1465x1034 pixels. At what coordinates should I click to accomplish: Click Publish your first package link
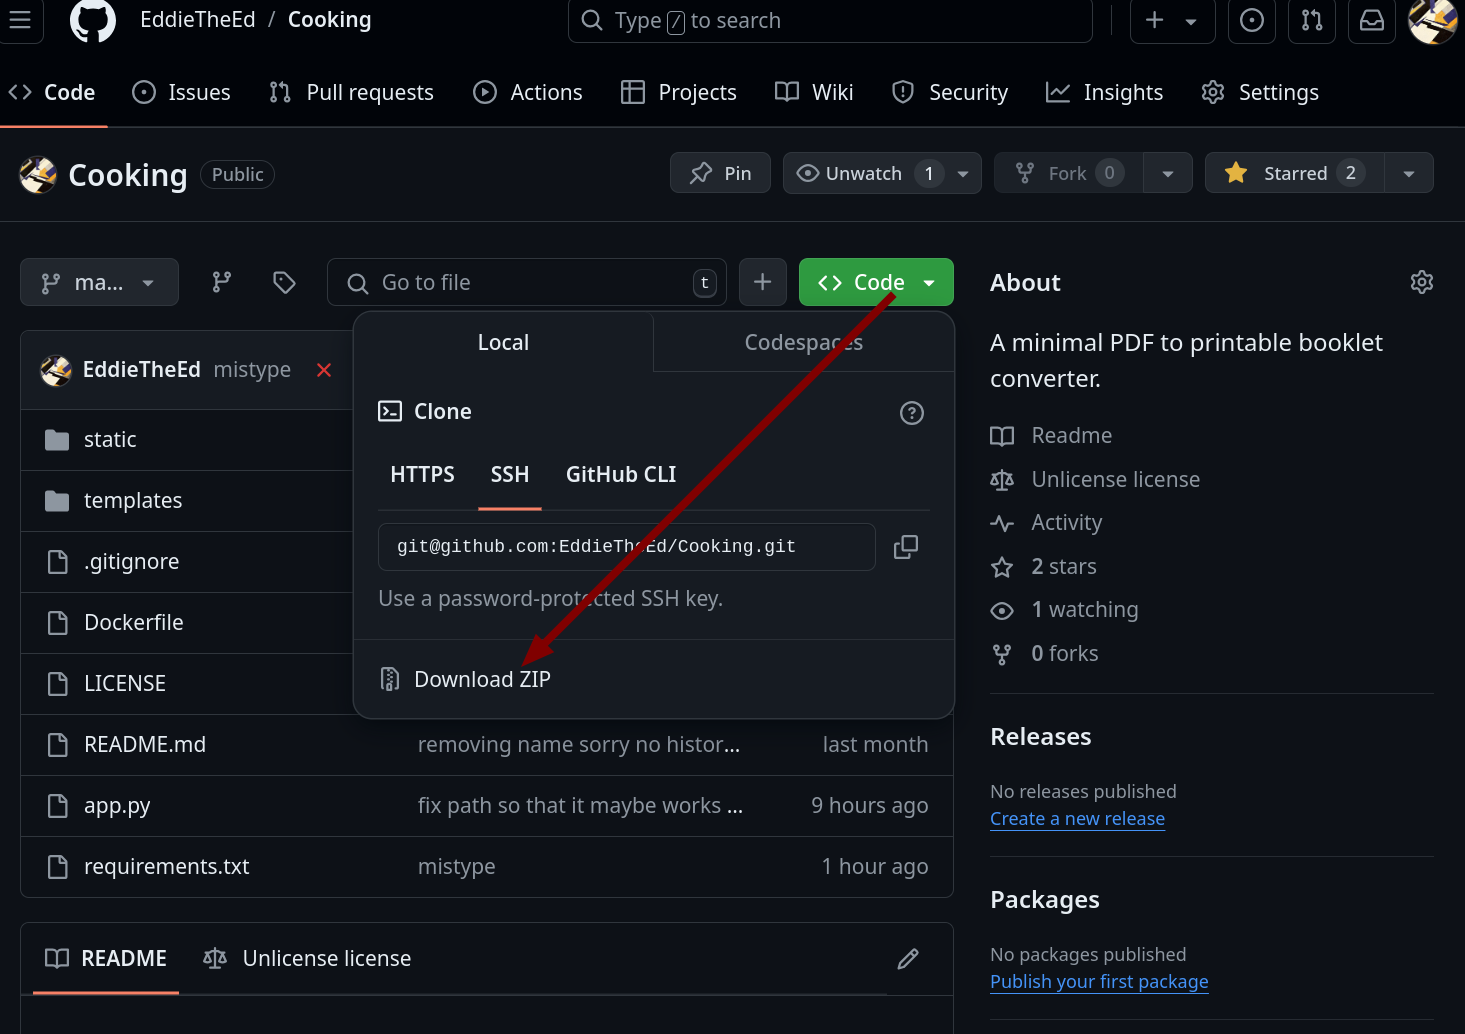(x=1099, y=981)
